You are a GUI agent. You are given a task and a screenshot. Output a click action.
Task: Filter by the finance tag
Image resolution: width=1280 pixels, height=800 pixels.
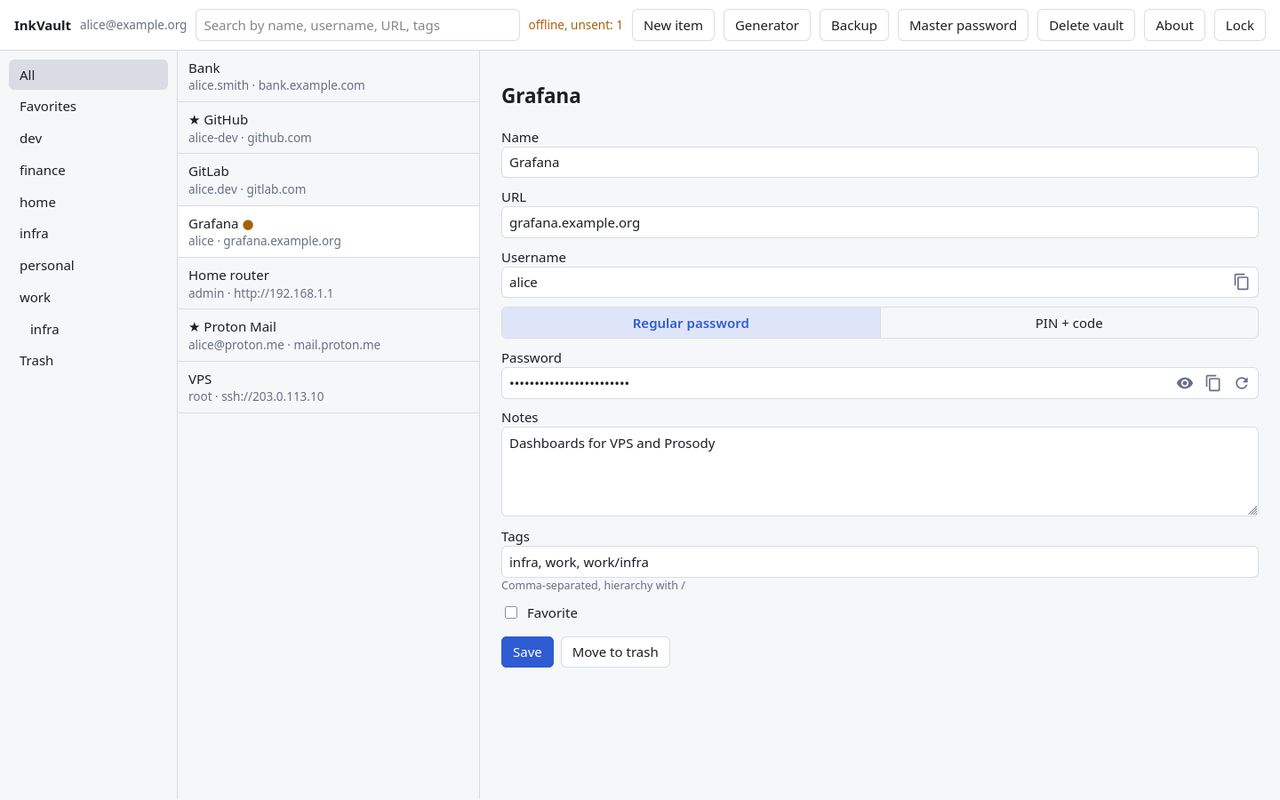click(88, 170)
